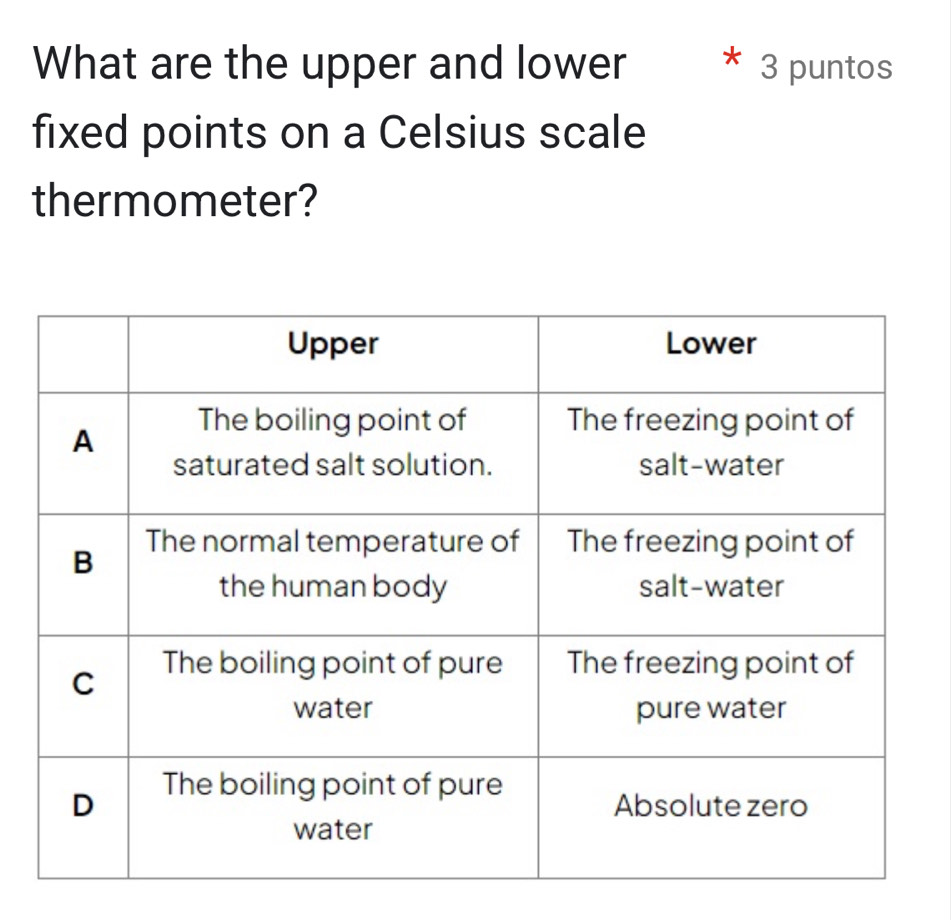Click row D's 'boiling point of pure water' cell
This screenshot has width=951, height=920.
pos(333,806)
